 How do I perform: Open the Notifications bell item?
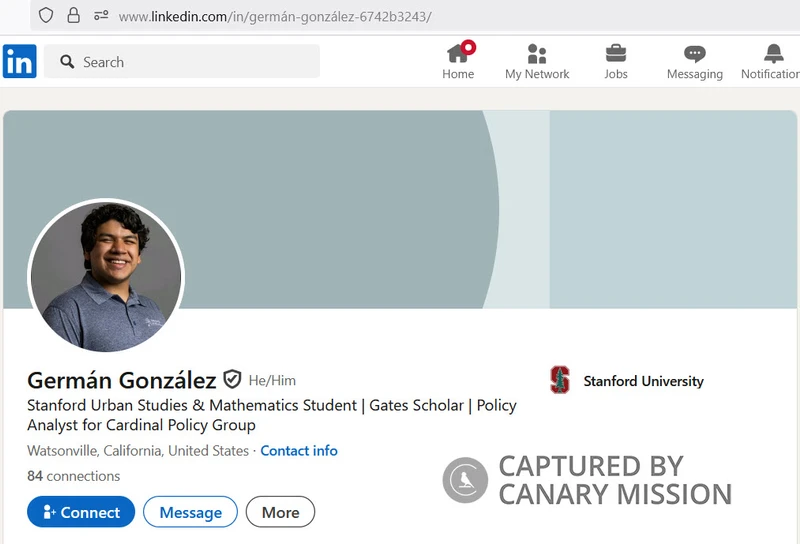click(x=771, y=61)
